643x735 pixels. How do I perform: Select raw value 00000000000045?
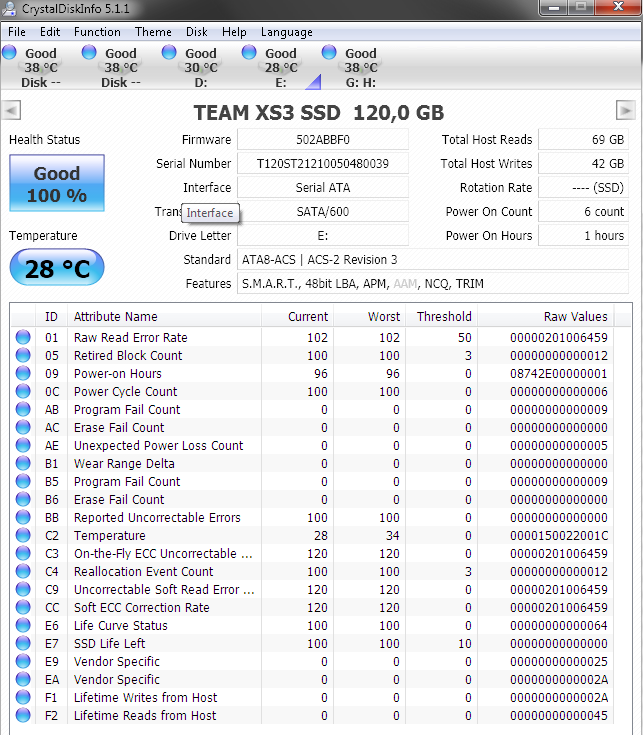point(559,715)
